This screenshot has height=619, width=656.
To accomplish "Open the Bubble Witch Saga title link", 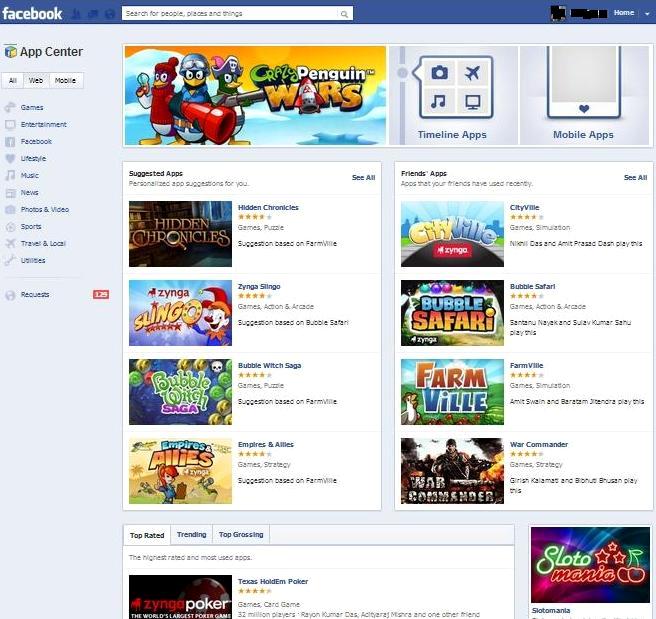I will coord(269,366).
